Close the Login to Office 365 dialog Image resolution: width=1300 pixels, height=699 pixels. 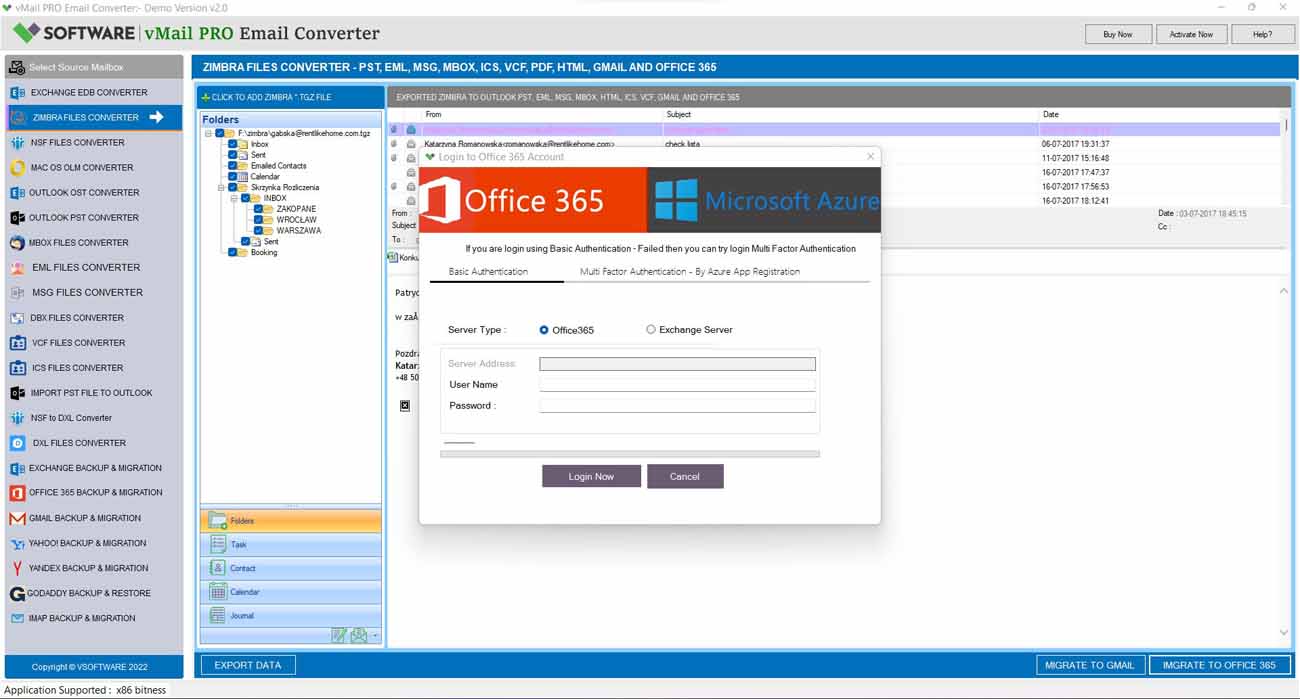point(870,157)
